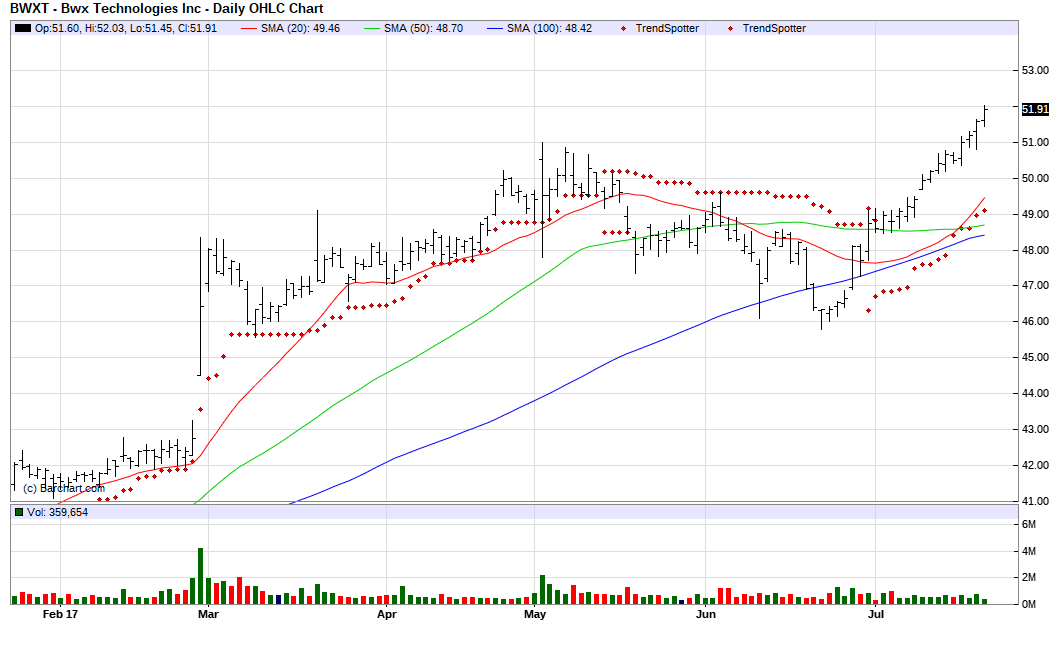Click the Mar date axis label

pos(208,614)
